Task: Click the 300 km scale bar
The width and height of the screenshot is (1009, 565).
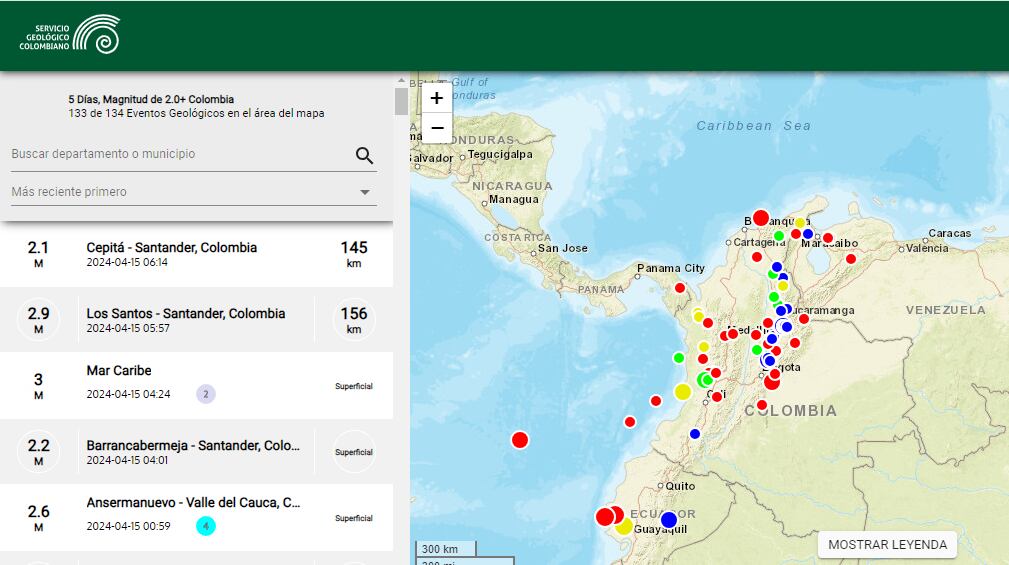Action: [447, 549]
